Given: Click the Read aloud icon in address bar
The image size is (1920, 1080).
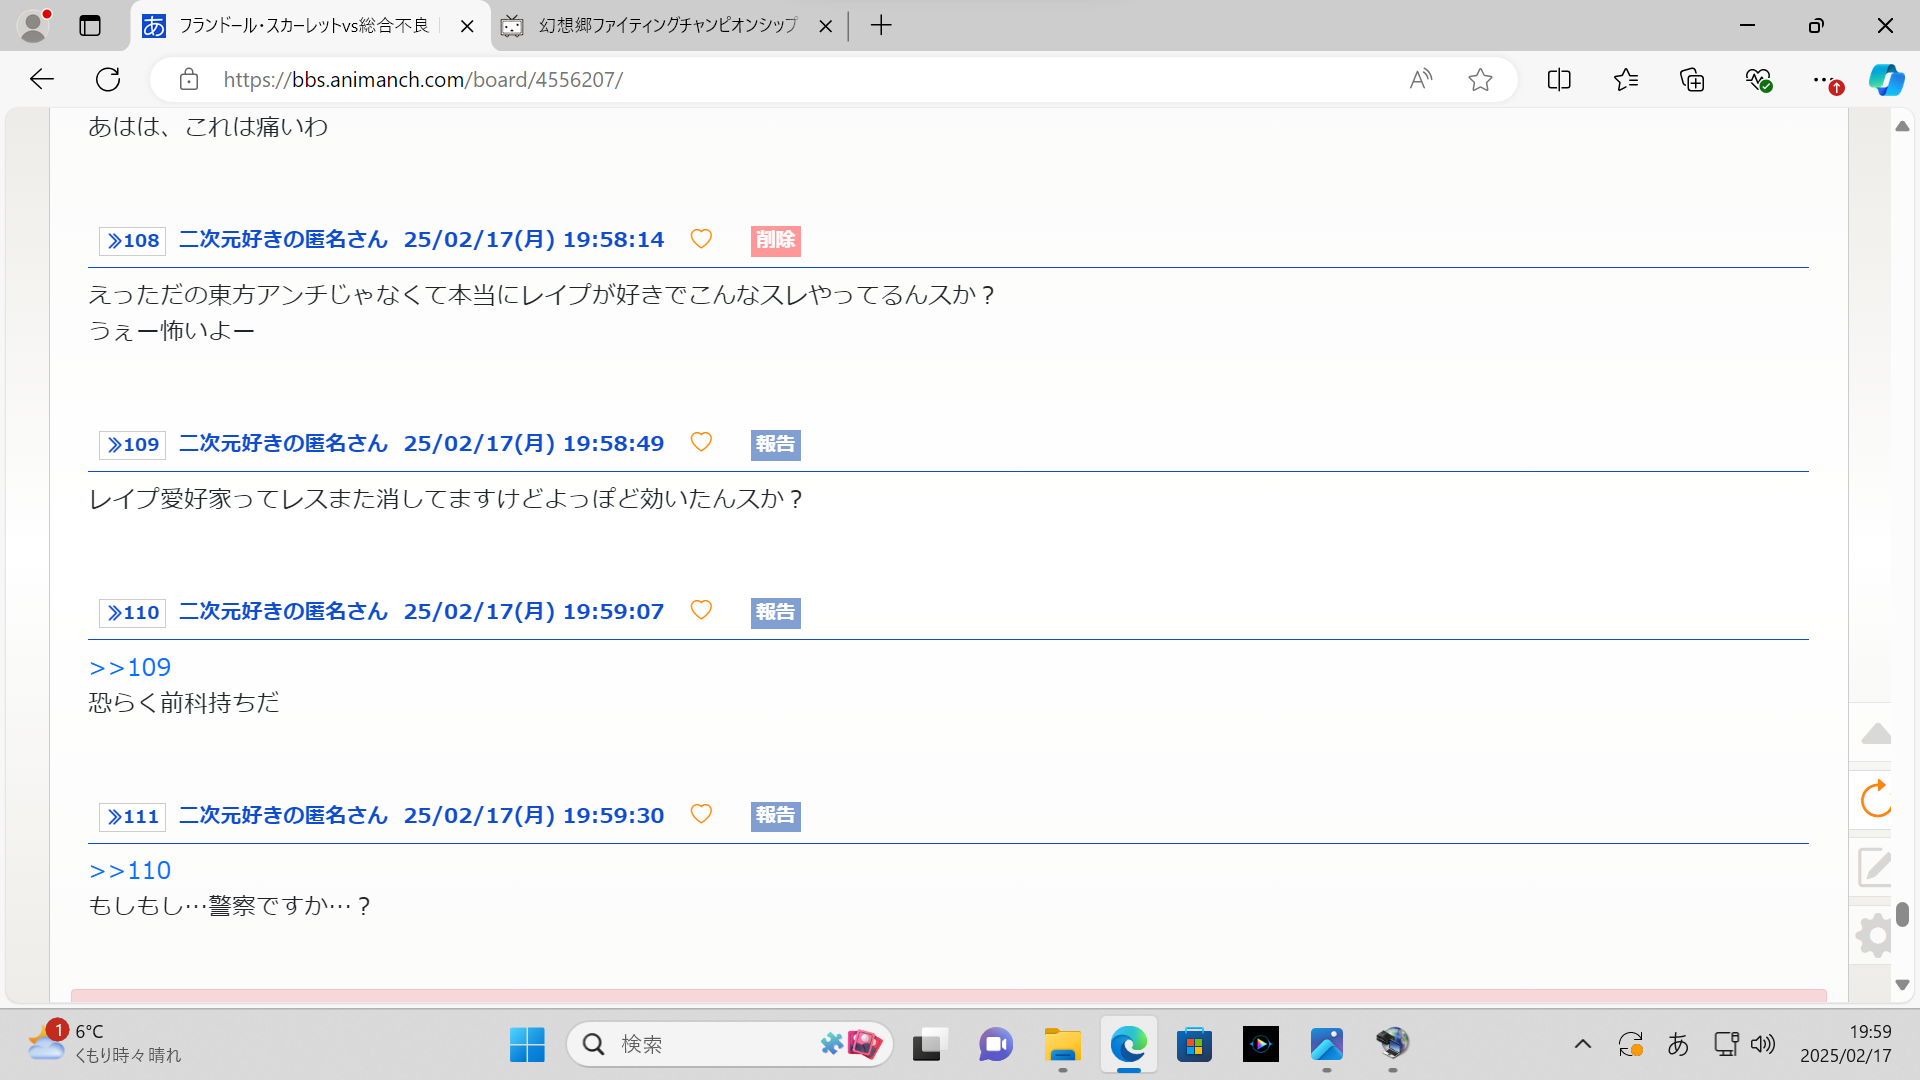Looking at the screenshot, I should pyautogui.click(x=1420, y=80).
